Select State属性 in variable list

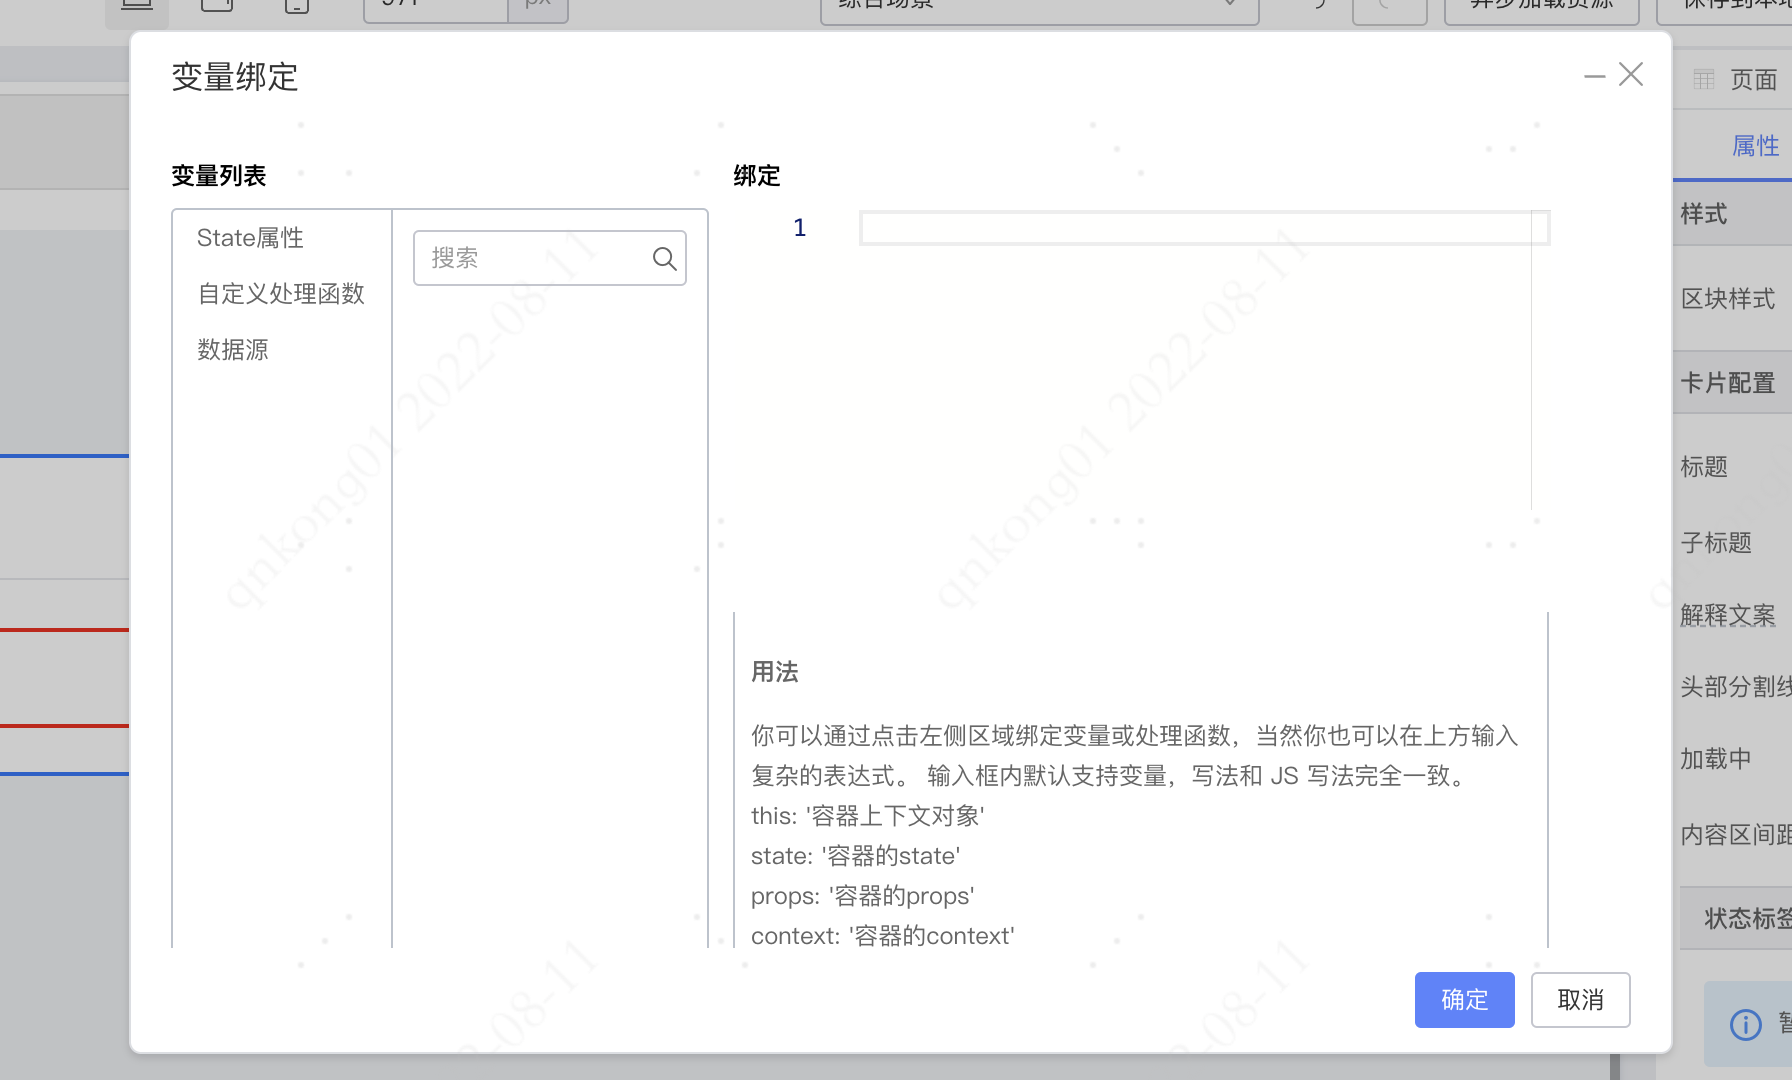tap(250, 238)
